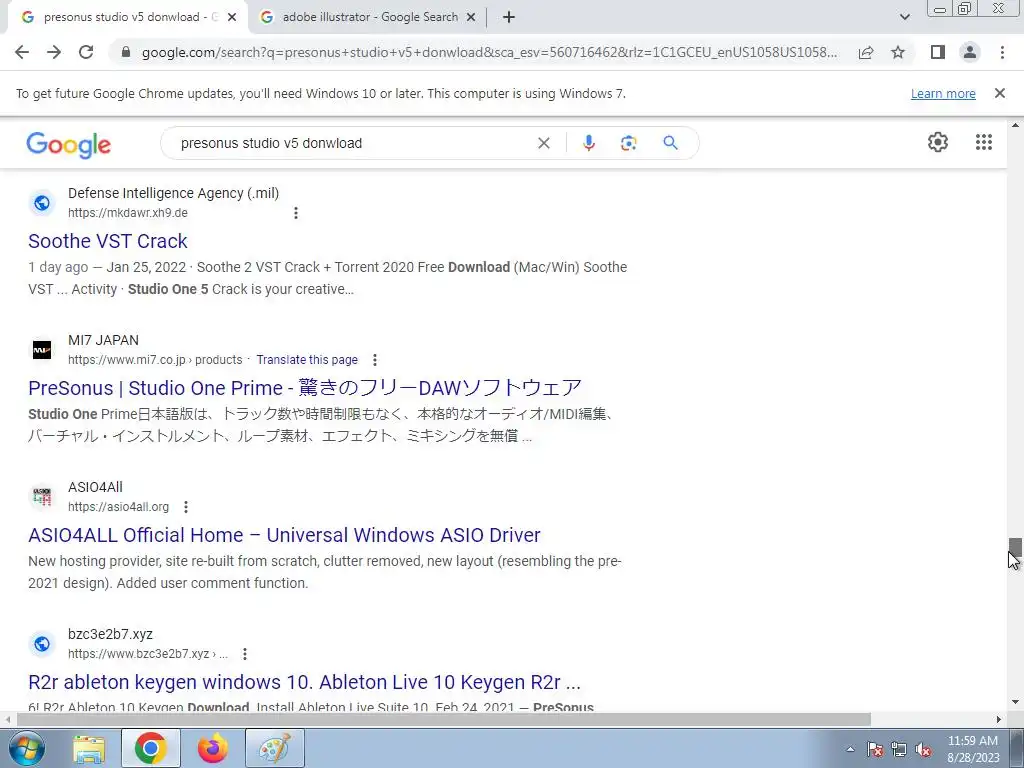Open the Chrome profile avatar
The height and width of the screenshot is (768, 1024).
tap(970, 52)
